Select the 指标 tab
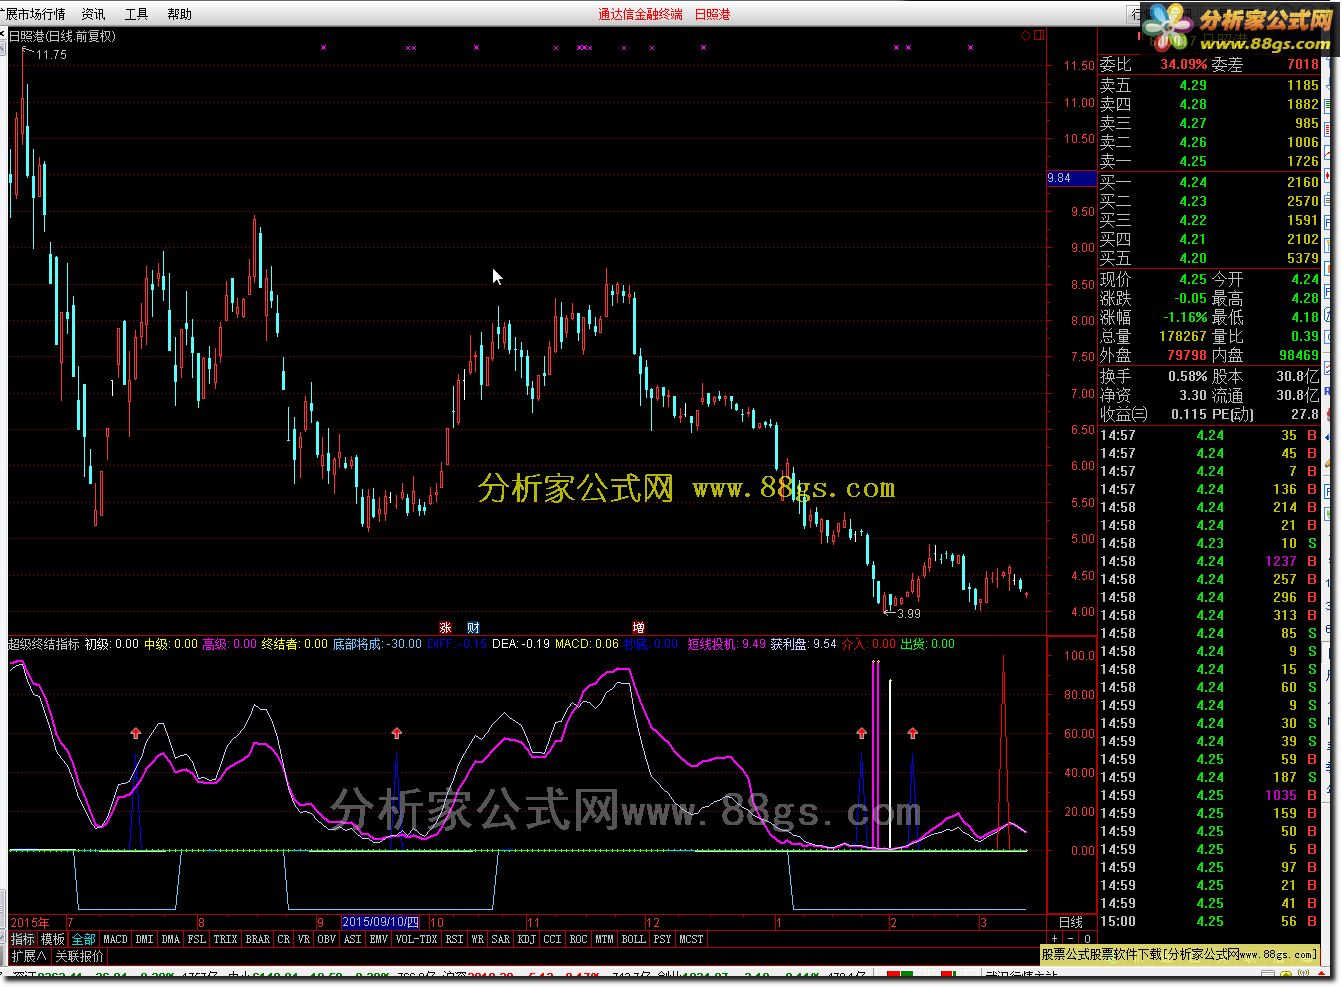This screenshot has width=1342, height=987. coord(22,939)
